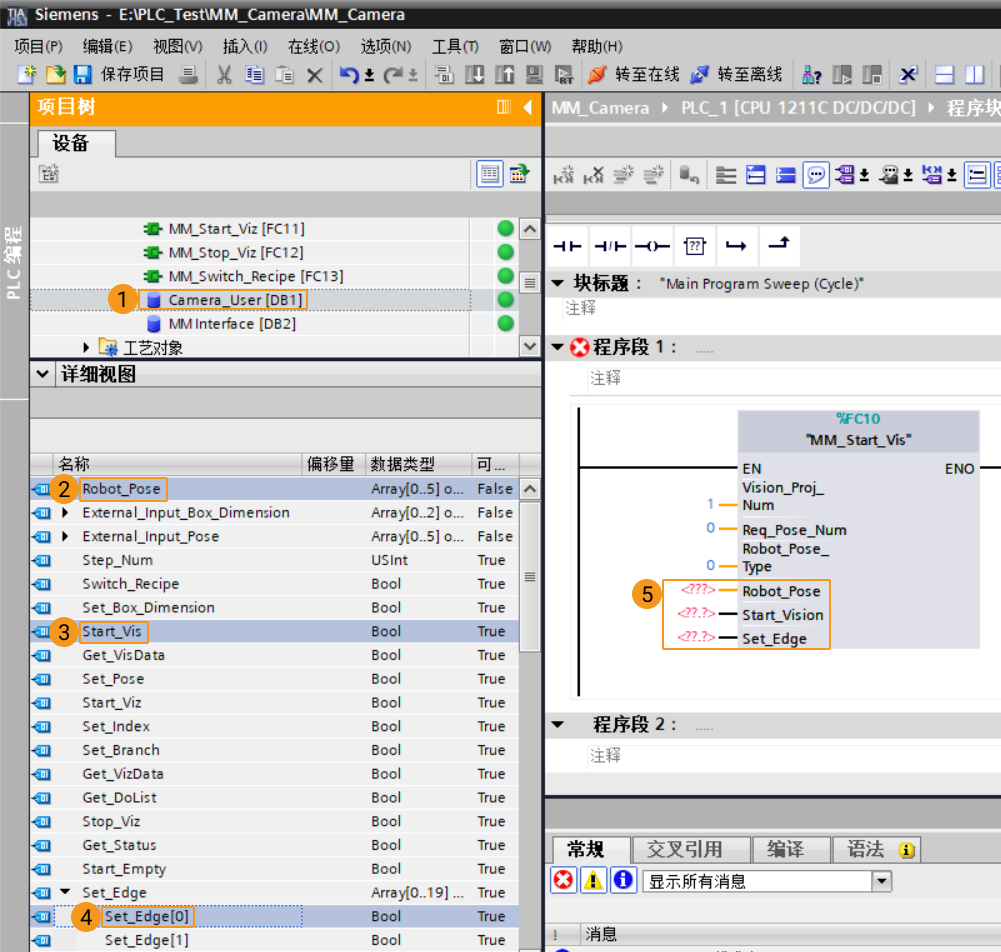This screenshot has height=952, width=1001.
Task: Click the open project folder icon
Action: pos(55,75)
